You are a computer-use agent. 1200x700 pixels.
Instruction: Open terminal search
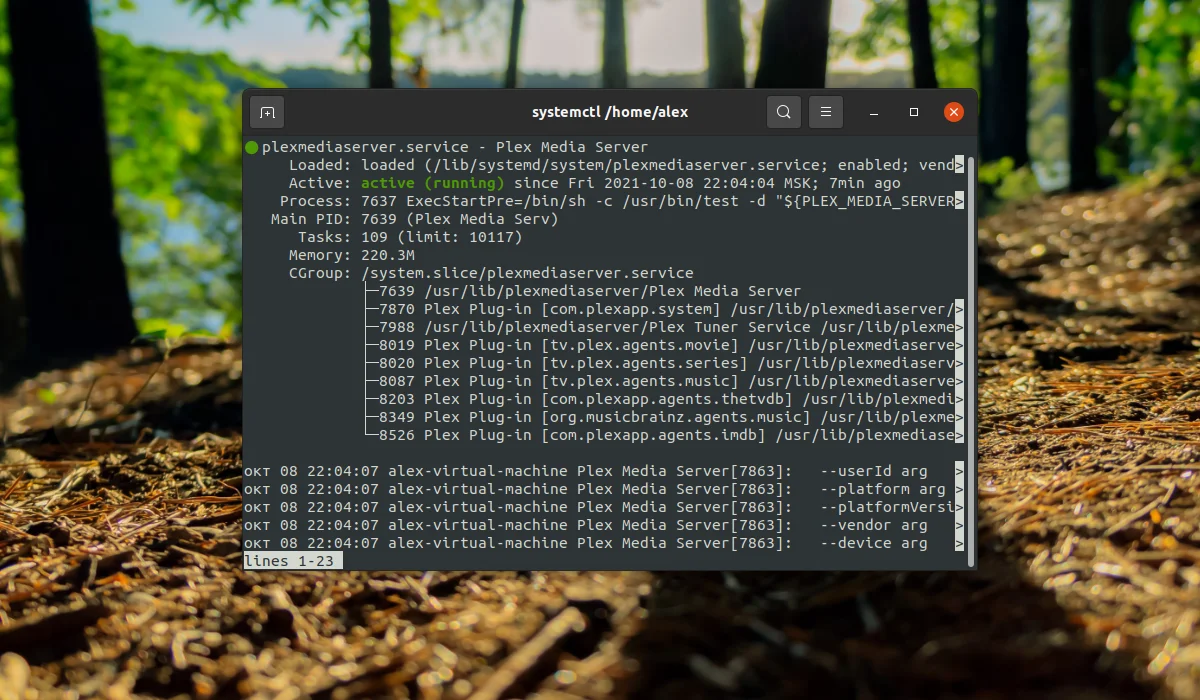[x=784, y=112]
